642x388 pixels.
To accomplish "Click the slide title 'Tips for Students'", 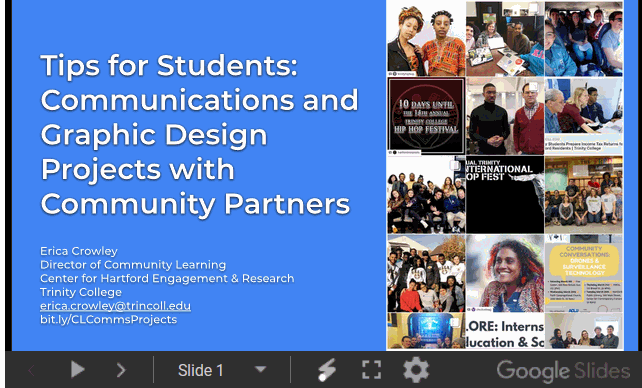I will (169, 65).
